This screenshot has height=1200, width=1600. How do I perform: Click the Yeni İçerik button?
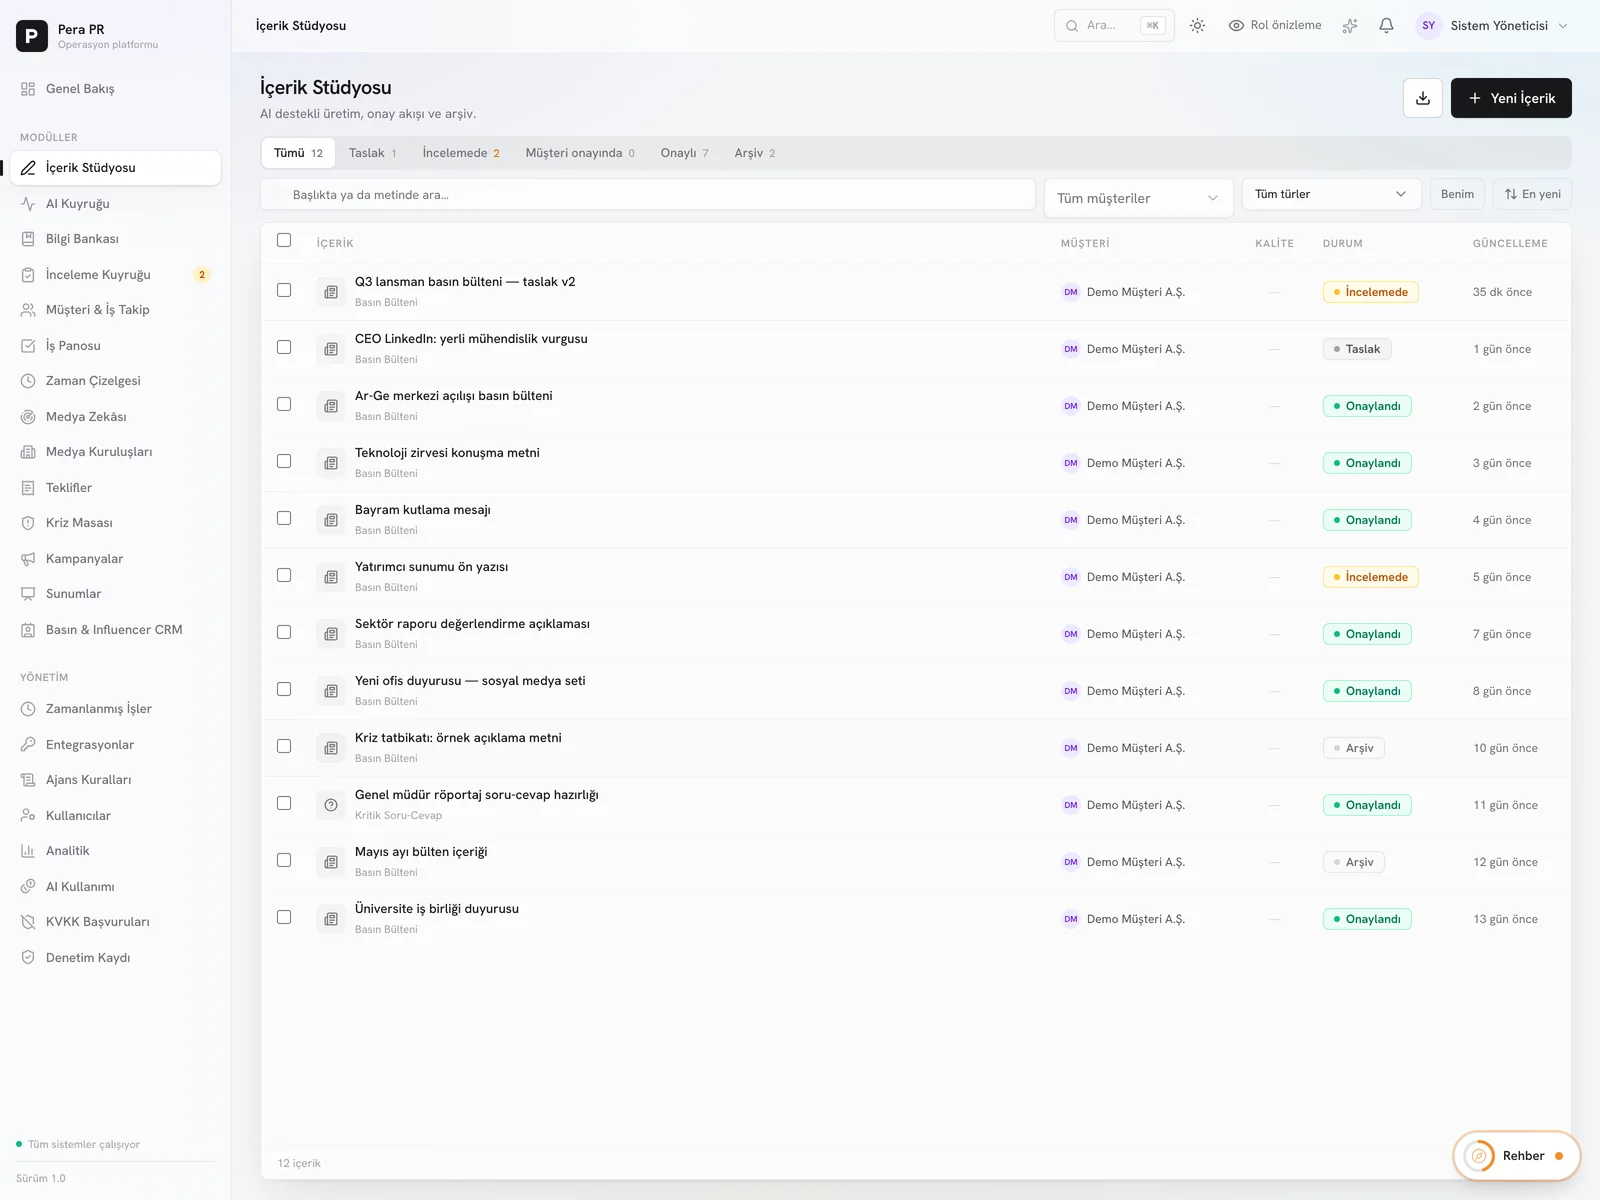[x=1511, y=98]
